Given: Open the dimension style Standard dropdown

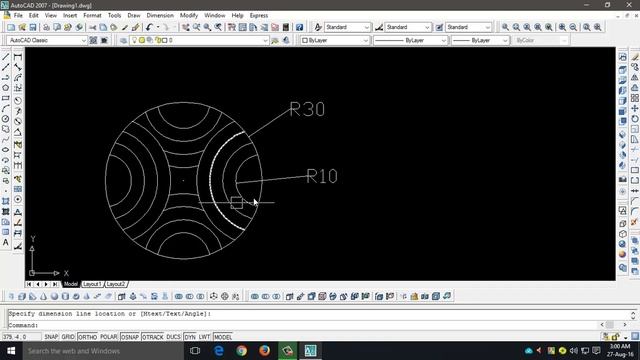Looking at the screenshot, I should click(408, 27).
